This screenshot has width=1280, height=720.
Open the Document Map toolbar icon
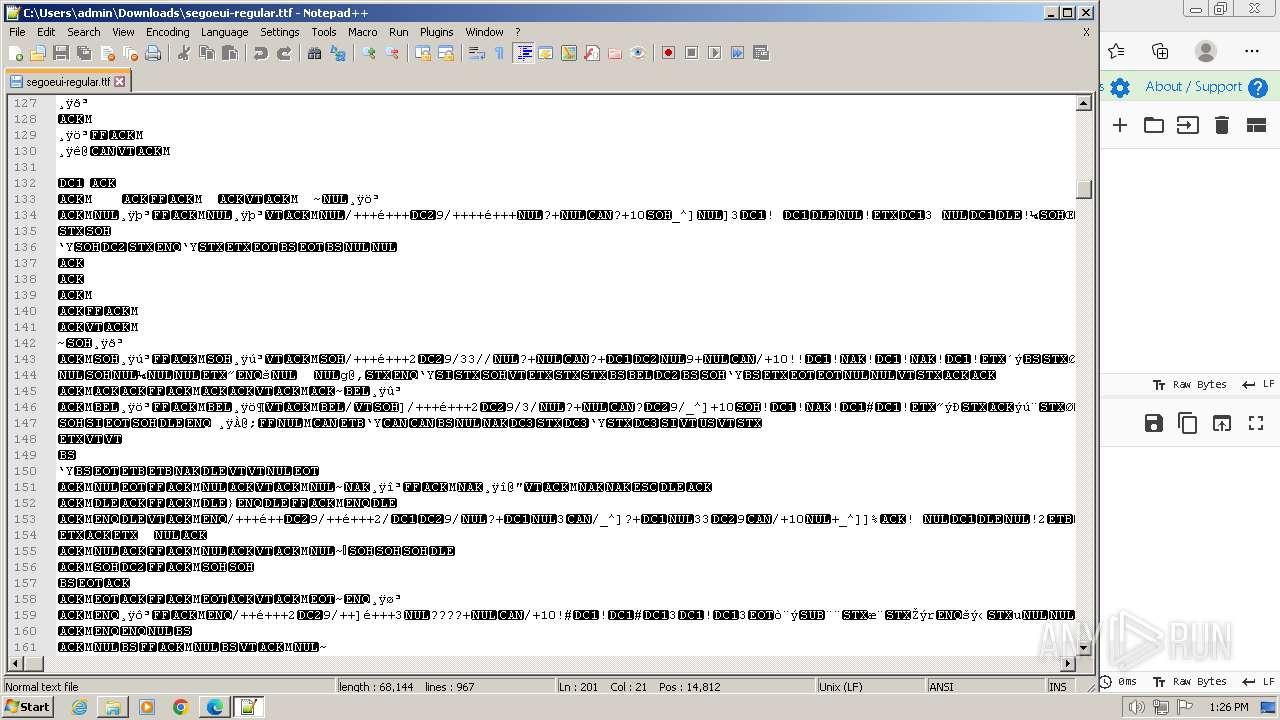pos(569,53)
